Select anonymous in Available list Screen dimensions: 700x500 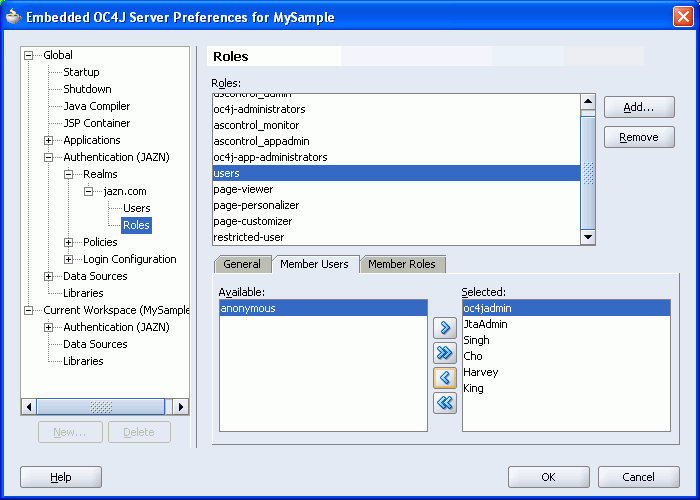pyautogui.click(x=323, y=308)
